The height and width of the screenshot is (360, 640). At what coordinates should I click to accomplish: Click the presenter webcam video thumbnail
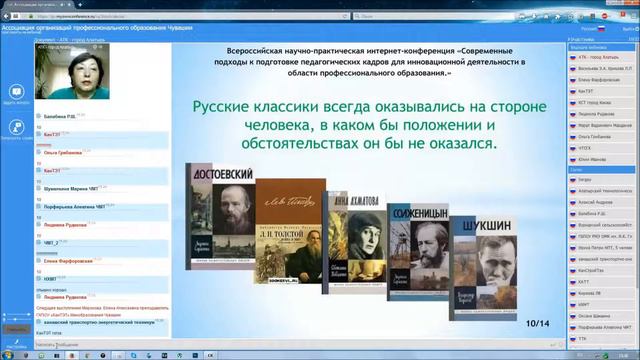pos(72,71)
